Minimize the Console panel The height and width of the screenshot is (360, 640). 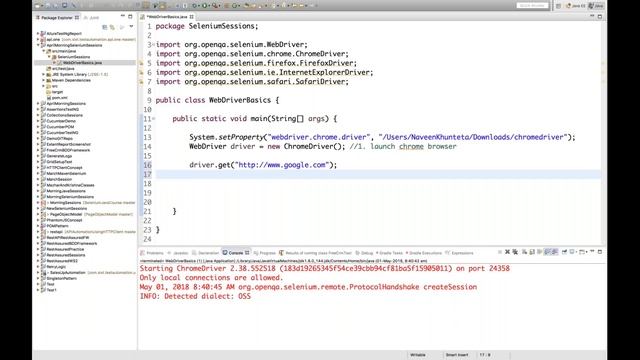tap(592, 252)
